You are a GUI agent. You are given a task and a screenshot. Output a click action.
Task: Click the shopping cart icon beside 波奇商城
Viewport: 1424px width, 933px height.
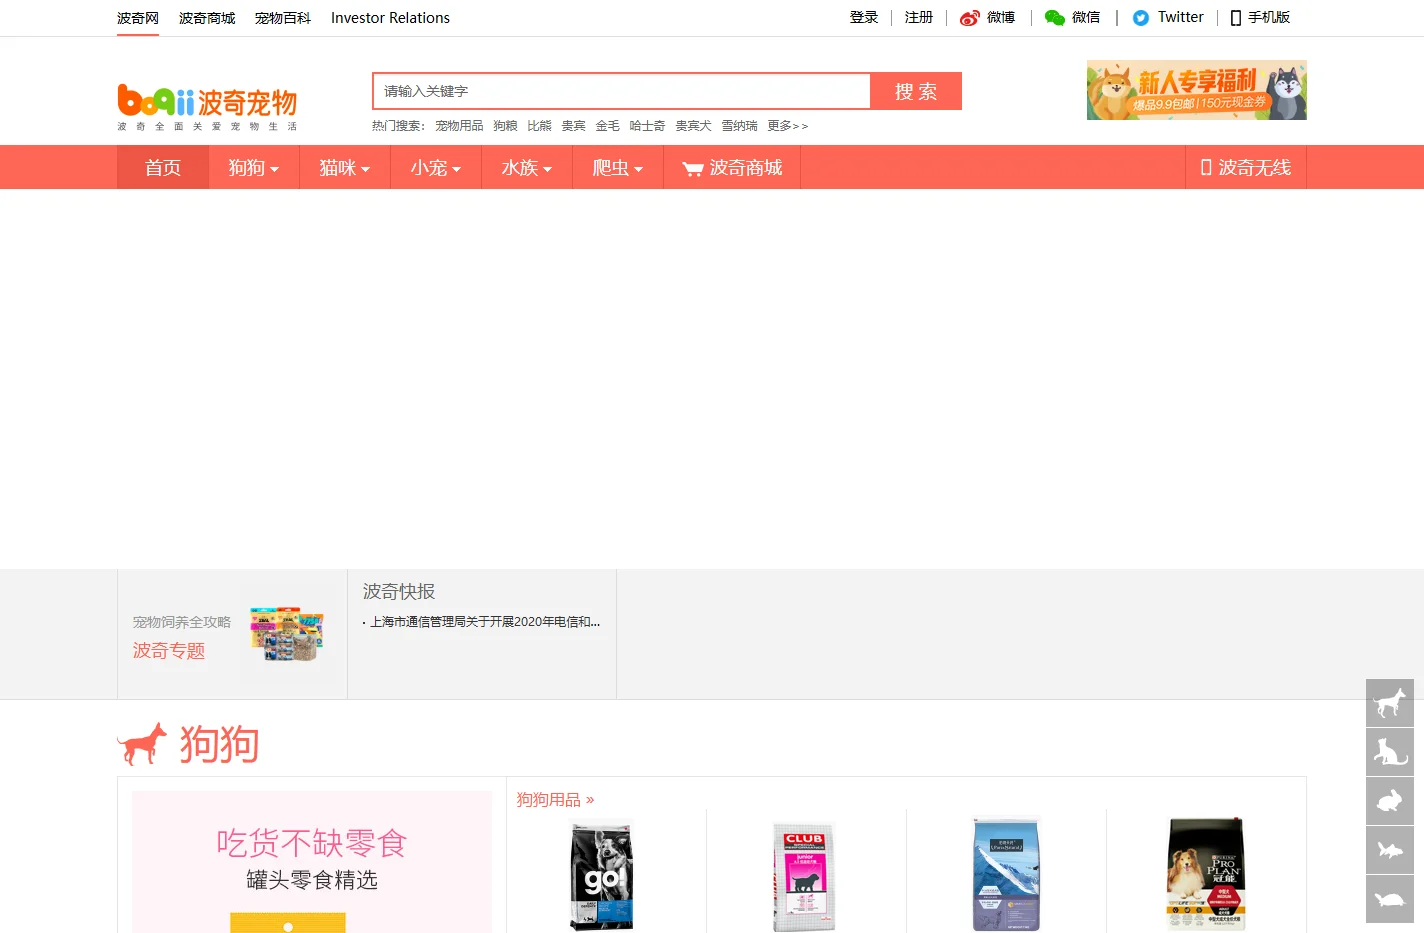(692, 169)
